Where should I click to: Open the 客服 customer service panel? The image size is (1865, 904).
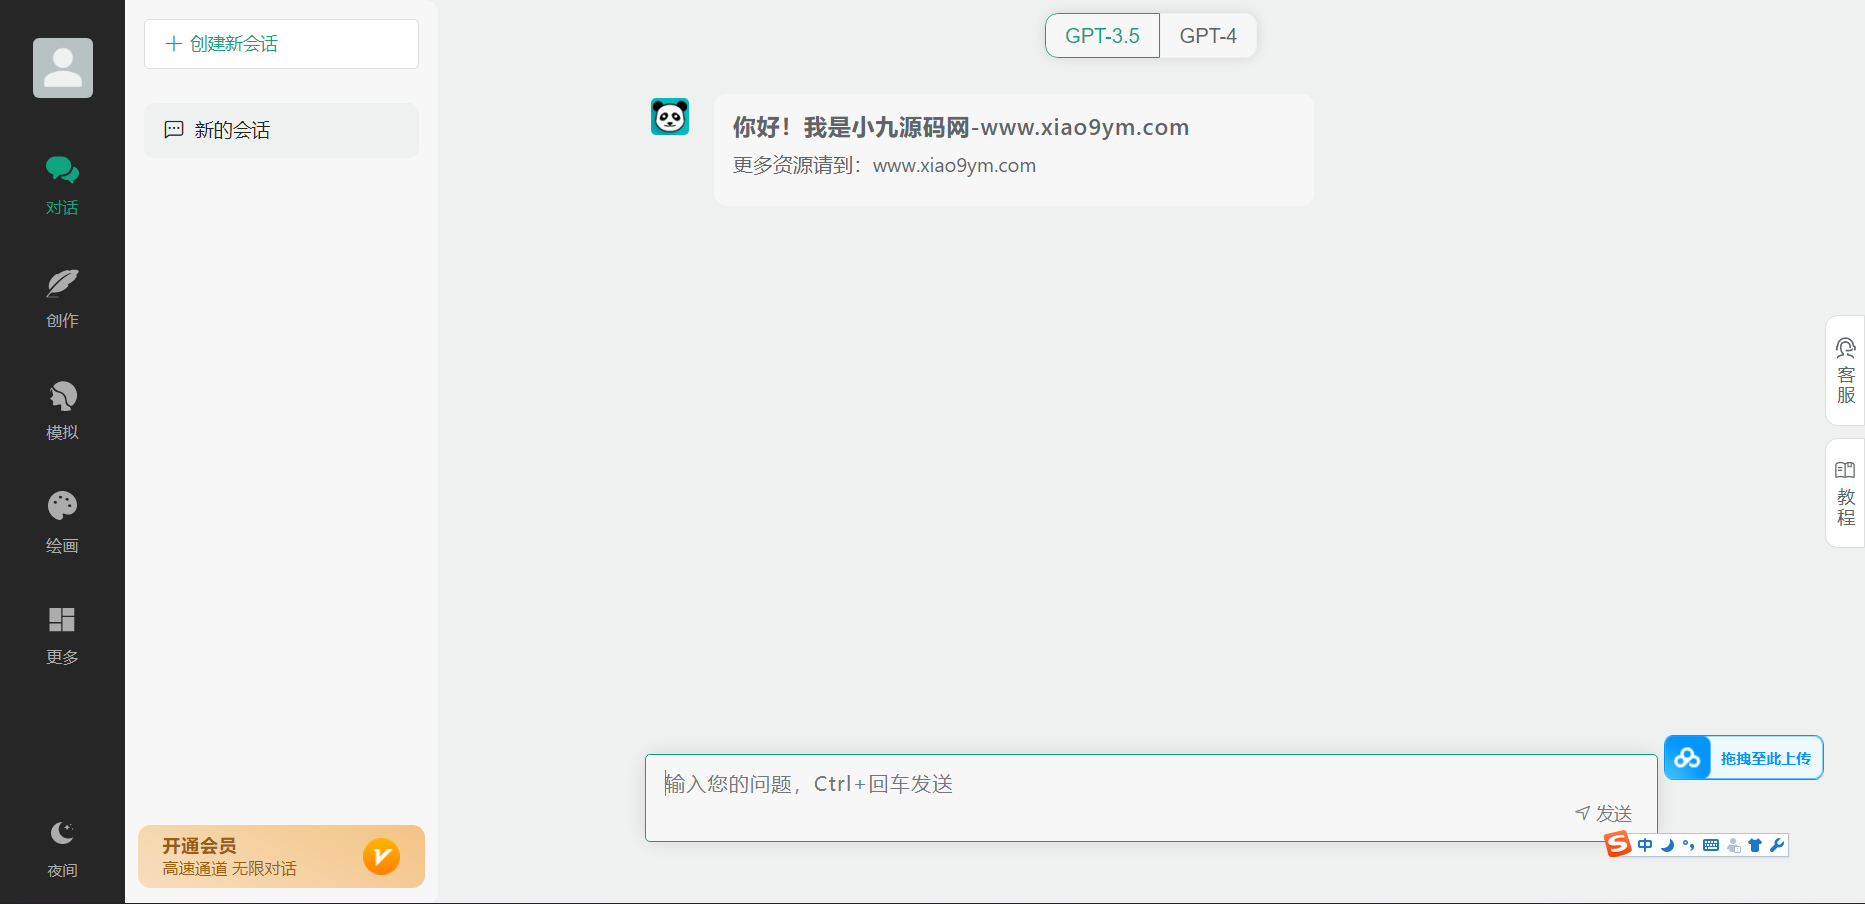[1846, 371]
